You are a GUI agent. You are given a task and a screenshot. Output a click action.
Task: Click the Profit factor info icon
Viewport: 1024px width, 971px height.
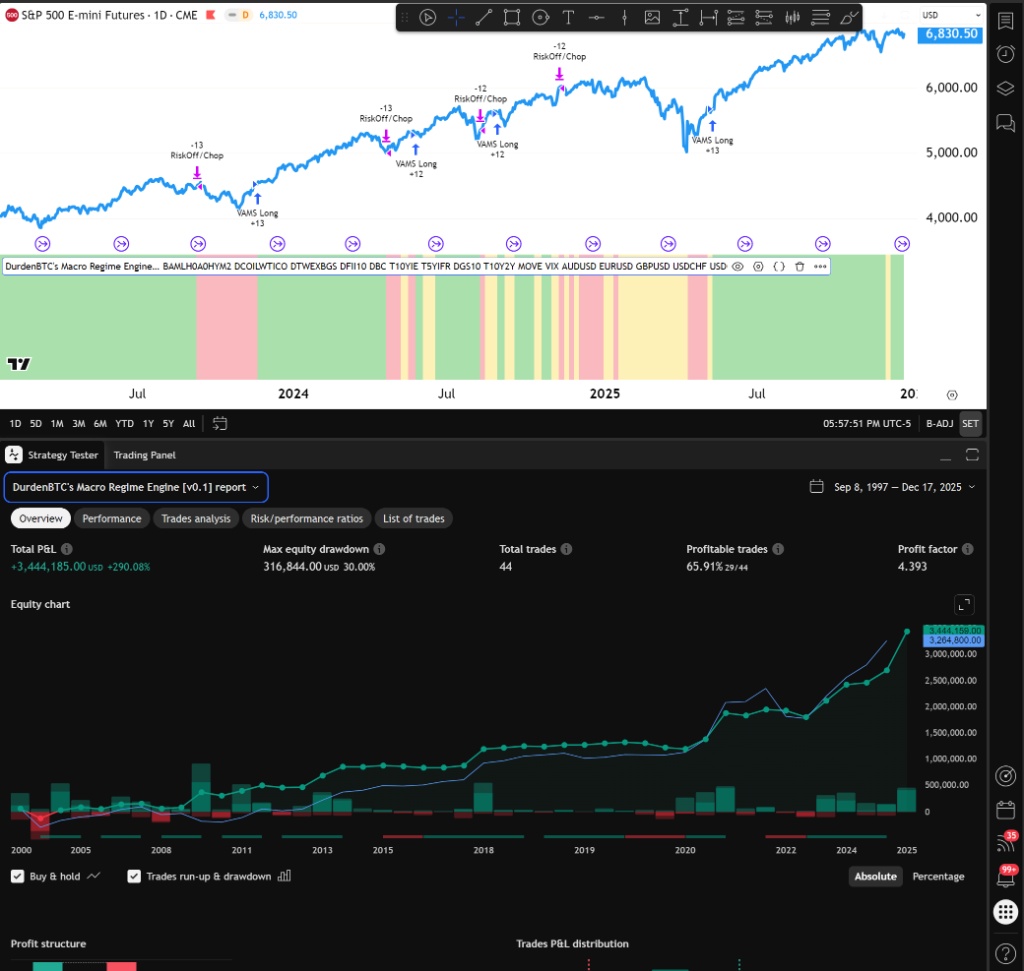pos(967,549)
